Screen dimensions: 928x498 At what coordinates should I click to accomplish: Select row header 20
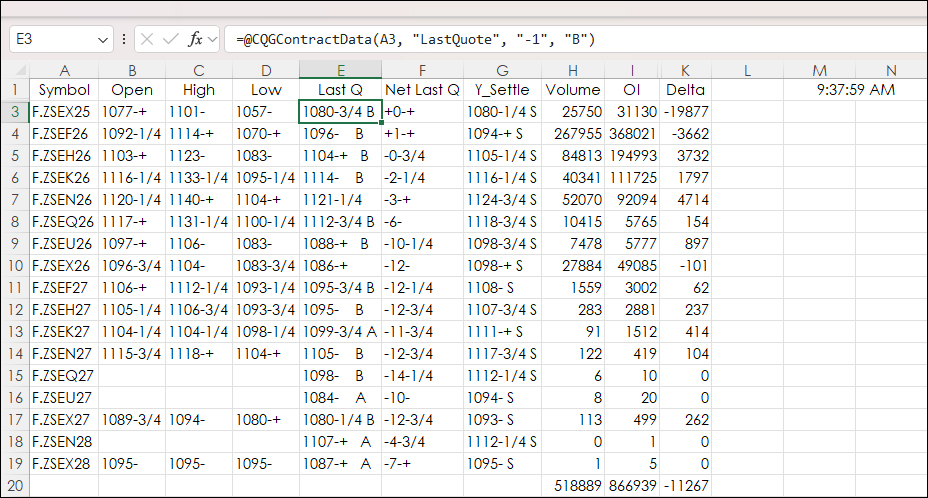point(14,485)
